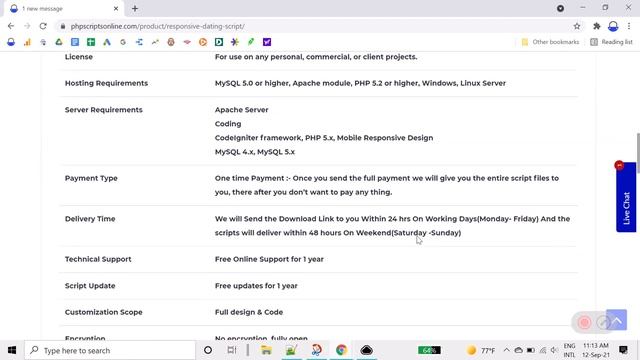Open the Chrome extensions puzzle icon
Image resolution: width=640 pixels, height=360 pixels.
(597, 26)
